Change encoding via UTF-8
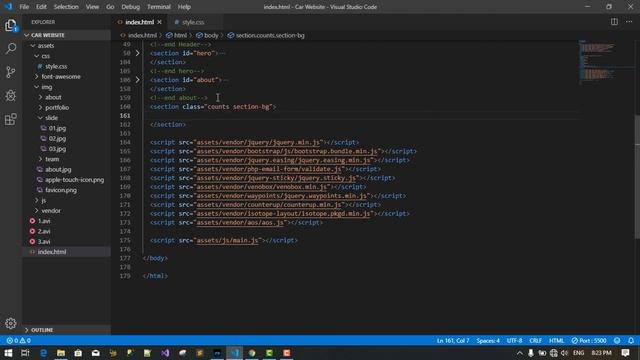Screen dimensions: 640x360 click(x=514, y=340)
